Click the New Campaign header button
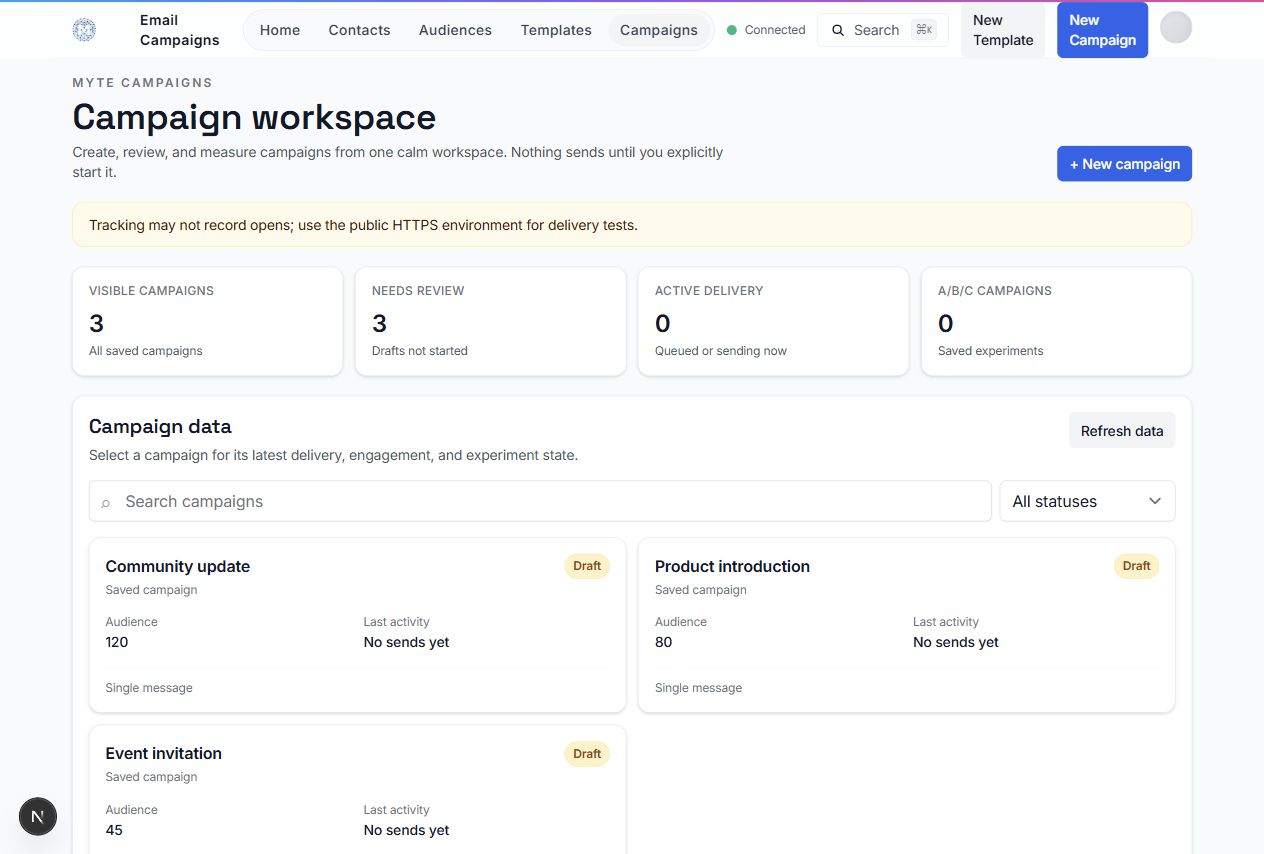Viewport: 1264px width, 854px height. coord(1102,30)
